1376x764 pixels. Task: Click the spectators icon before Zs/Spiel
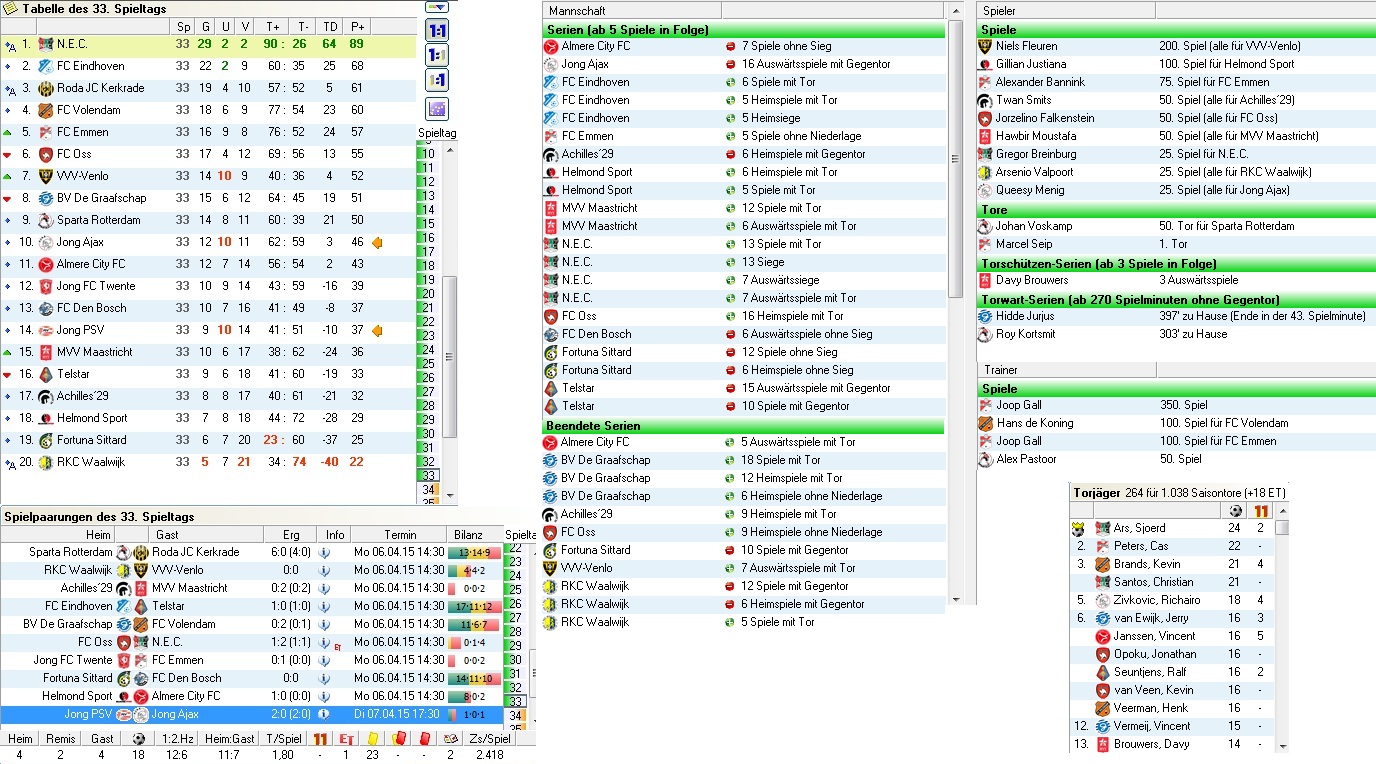pos(450,739)
